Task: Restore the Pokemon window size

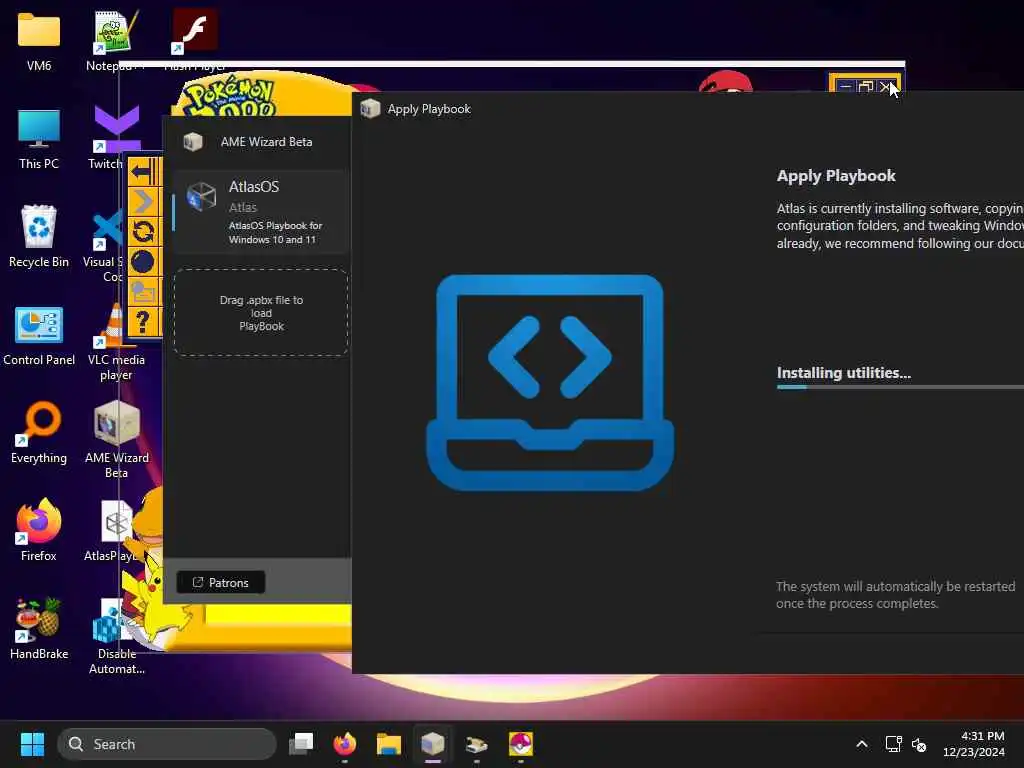Action: tap(866, 87)
